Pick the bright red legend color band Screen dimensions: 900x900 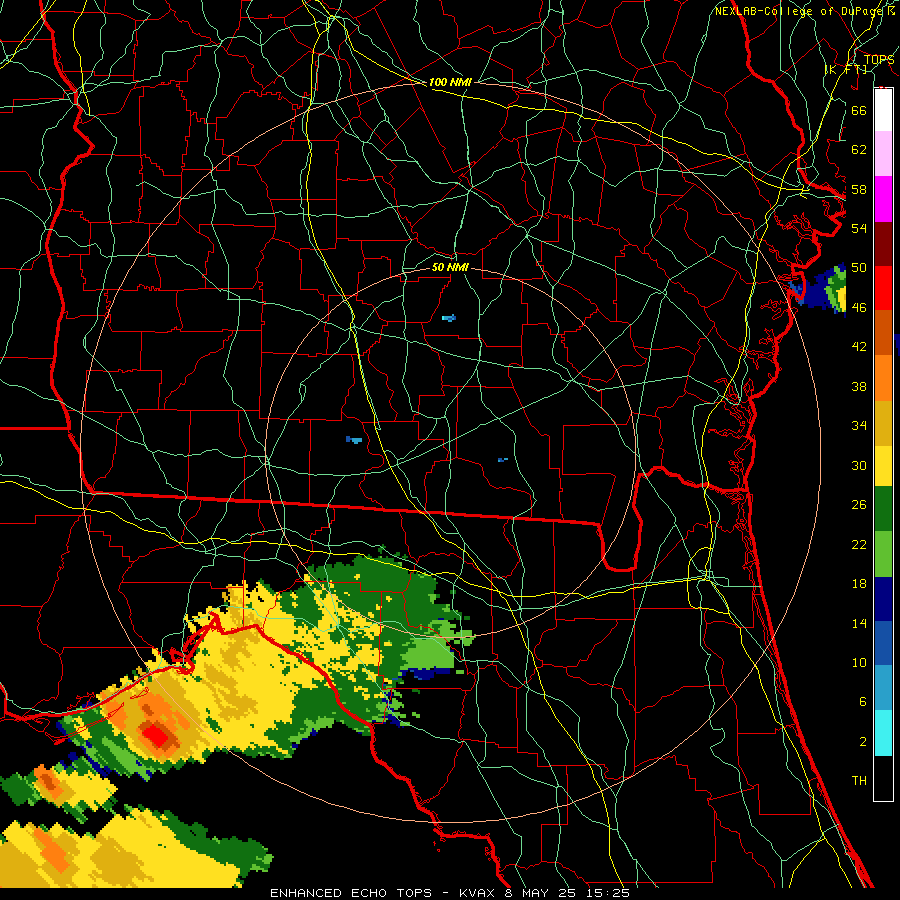[883, 288]
